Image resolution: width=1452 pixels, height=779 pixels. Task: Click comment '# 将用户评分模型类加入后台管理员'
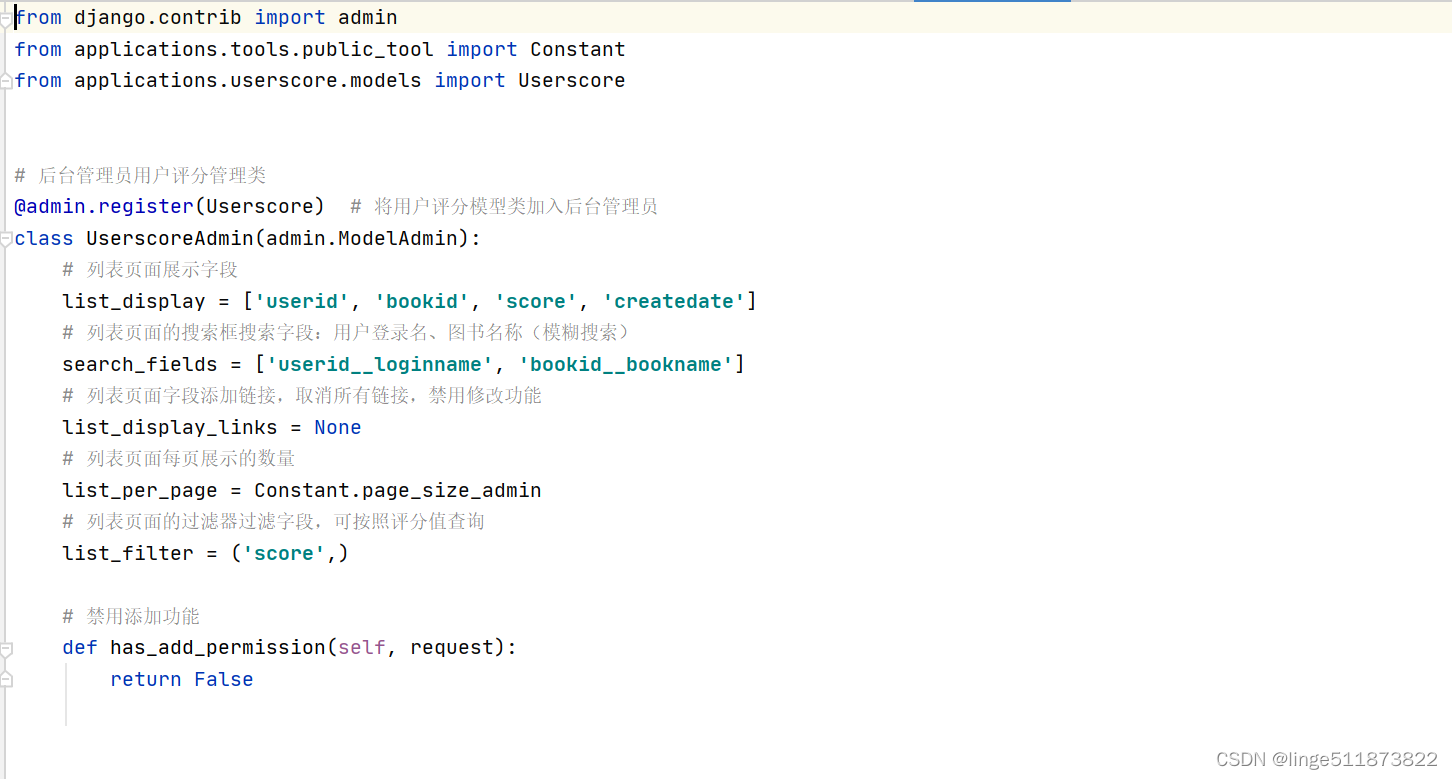point(504,206)
